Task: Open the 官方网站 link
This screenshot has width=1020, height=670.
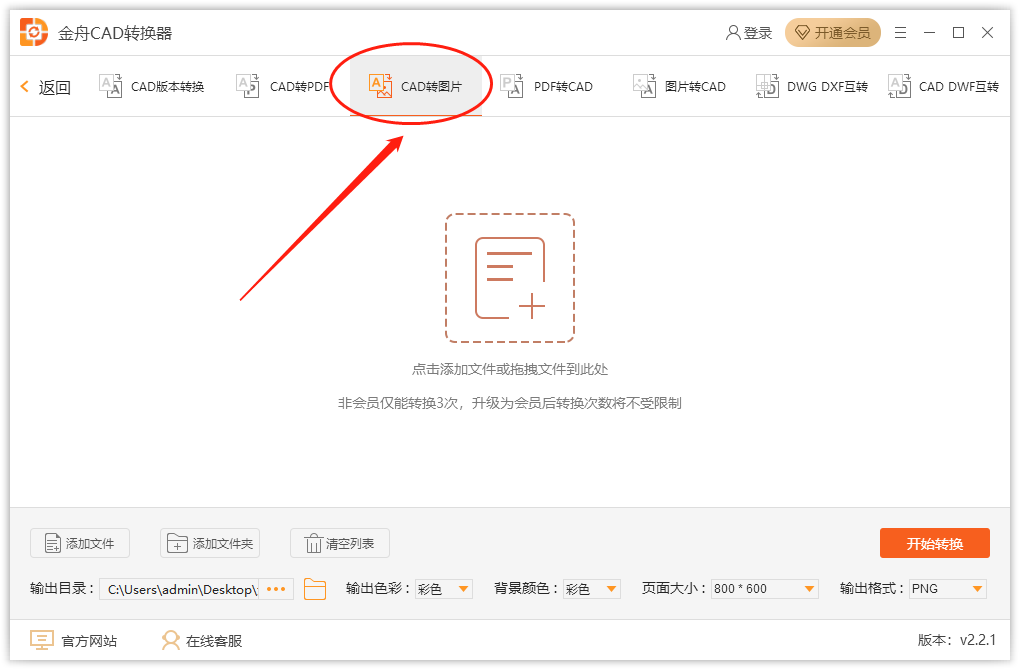Action: coord(74,641)
